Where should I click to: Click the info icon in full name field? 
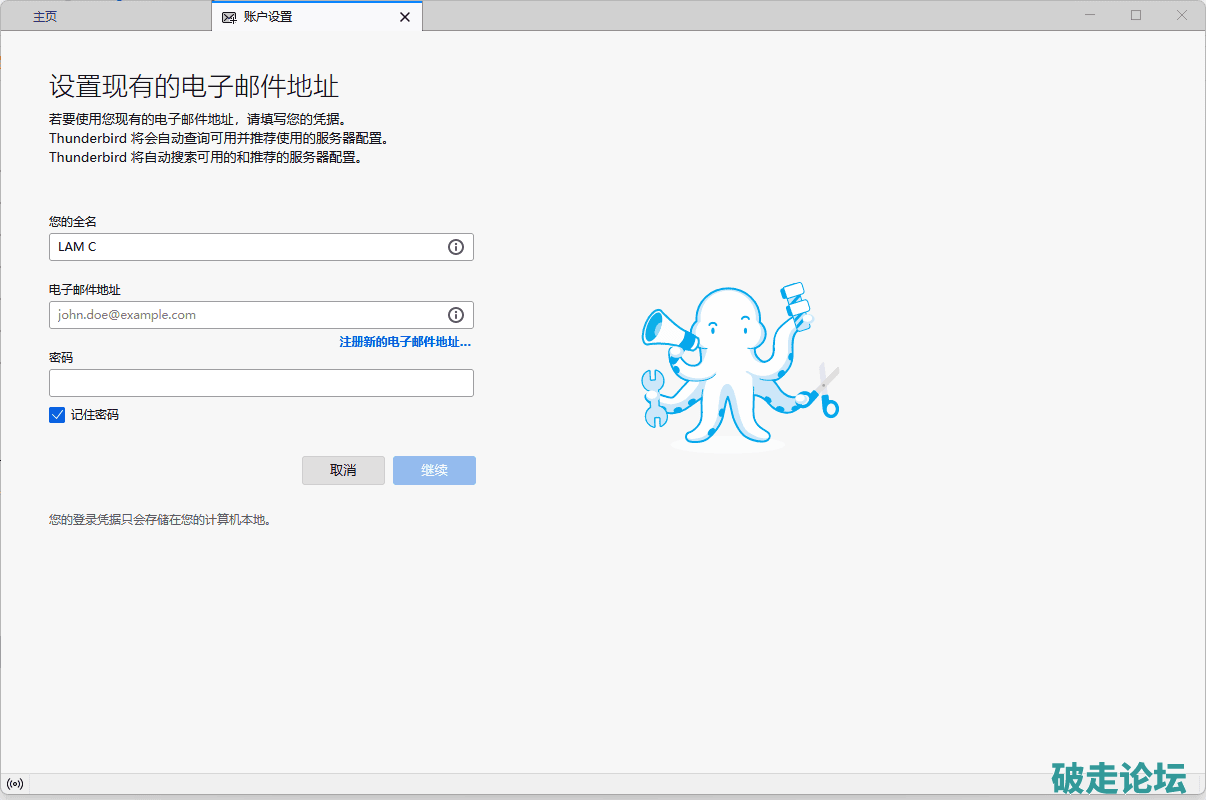pyautogui.click(x=456, y=247)
